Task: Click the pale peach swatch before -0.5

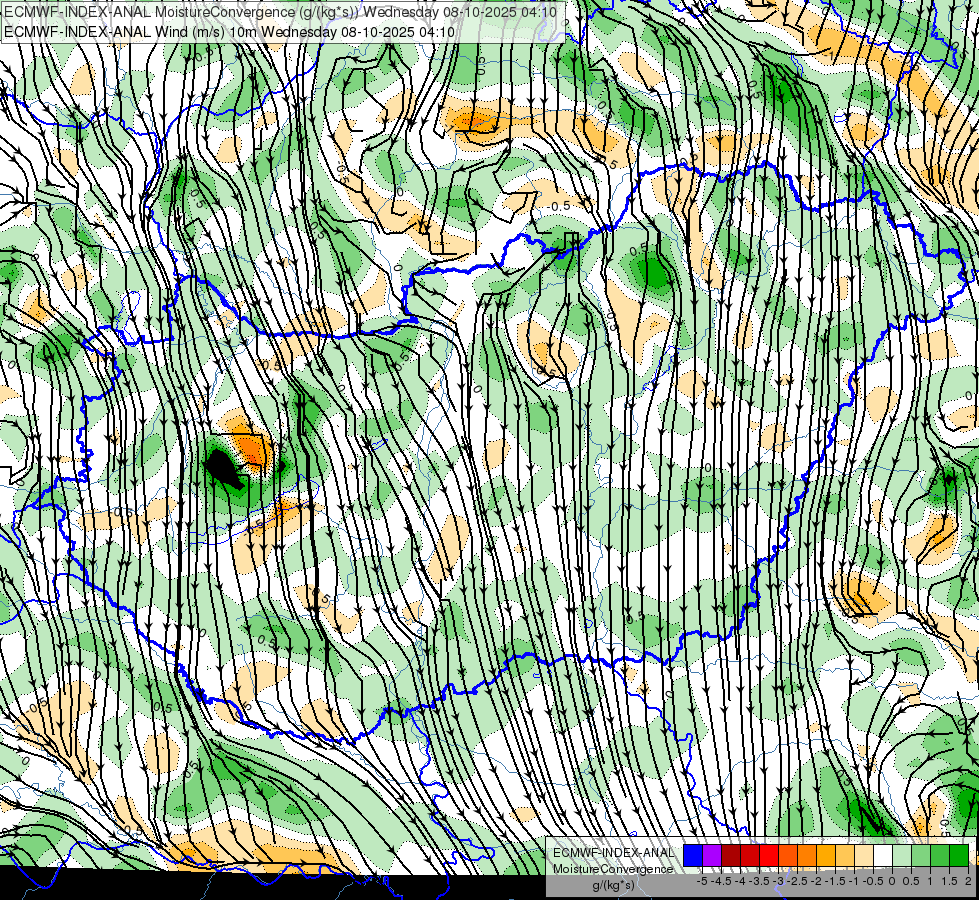Action: click(x=863, y=856)
